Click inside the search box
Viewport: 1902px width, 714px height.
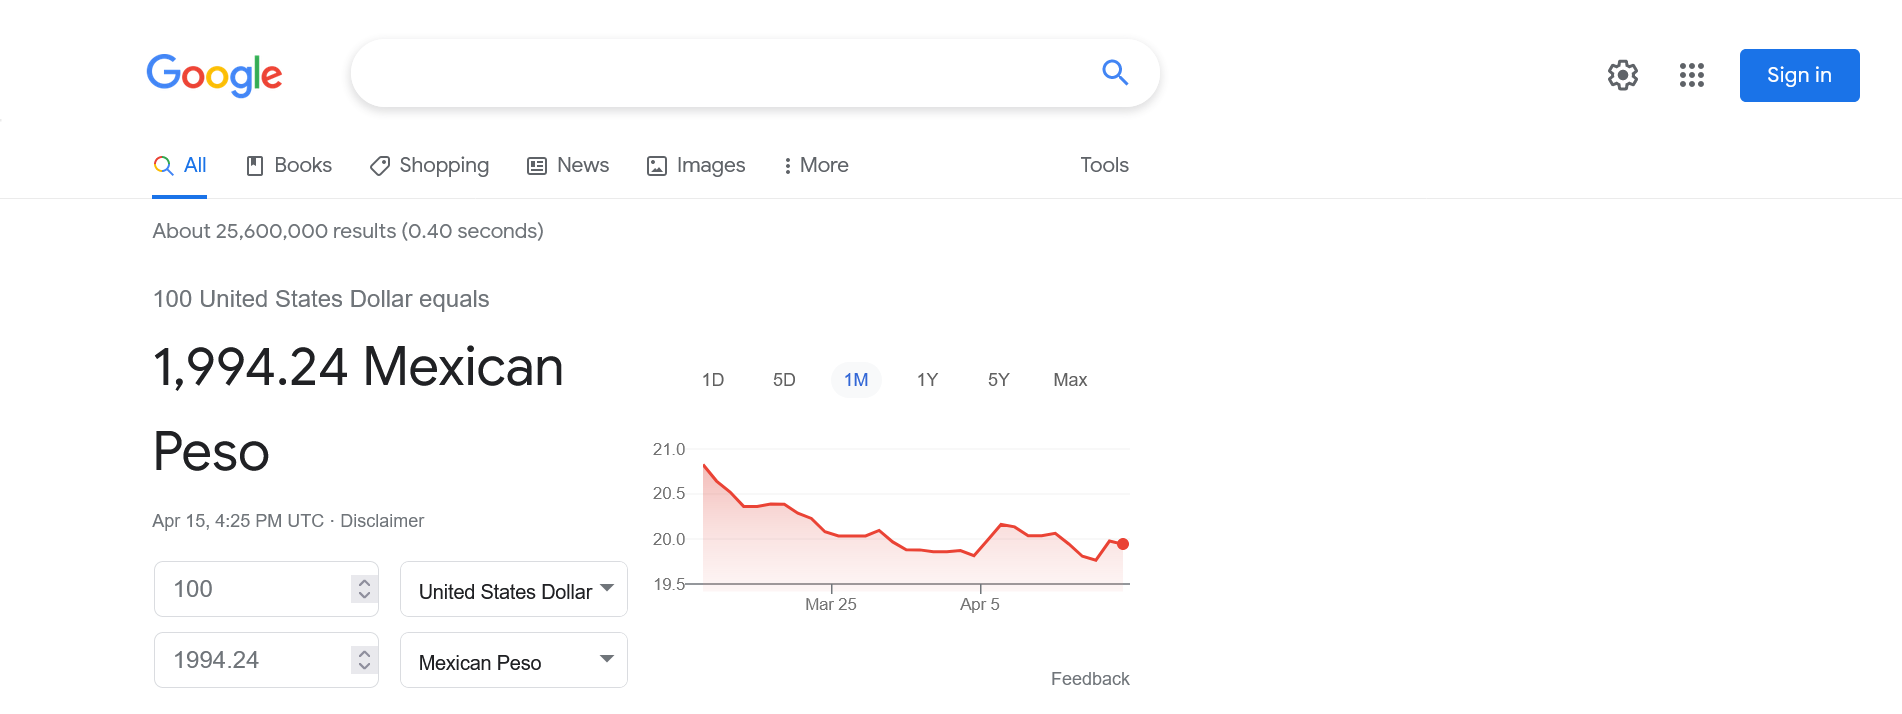point(700,73)
